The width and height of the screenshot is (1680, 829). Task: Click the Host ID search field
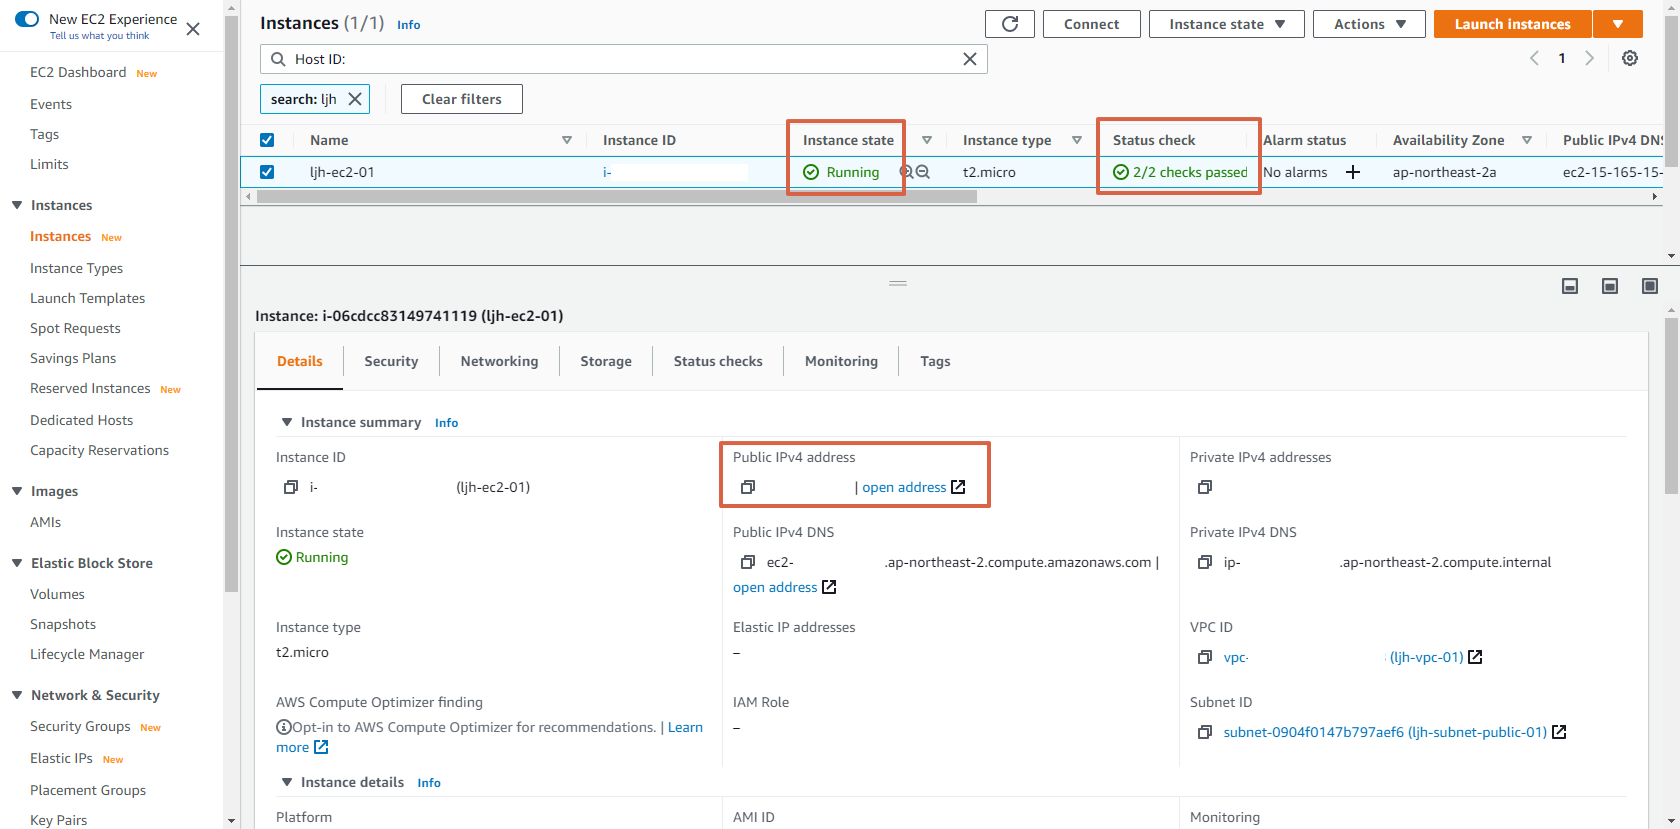624,59
